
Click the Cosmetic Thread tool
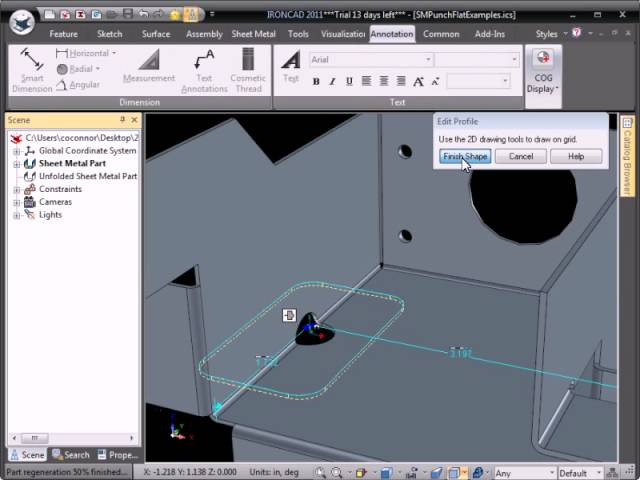(x=248, y=70)
